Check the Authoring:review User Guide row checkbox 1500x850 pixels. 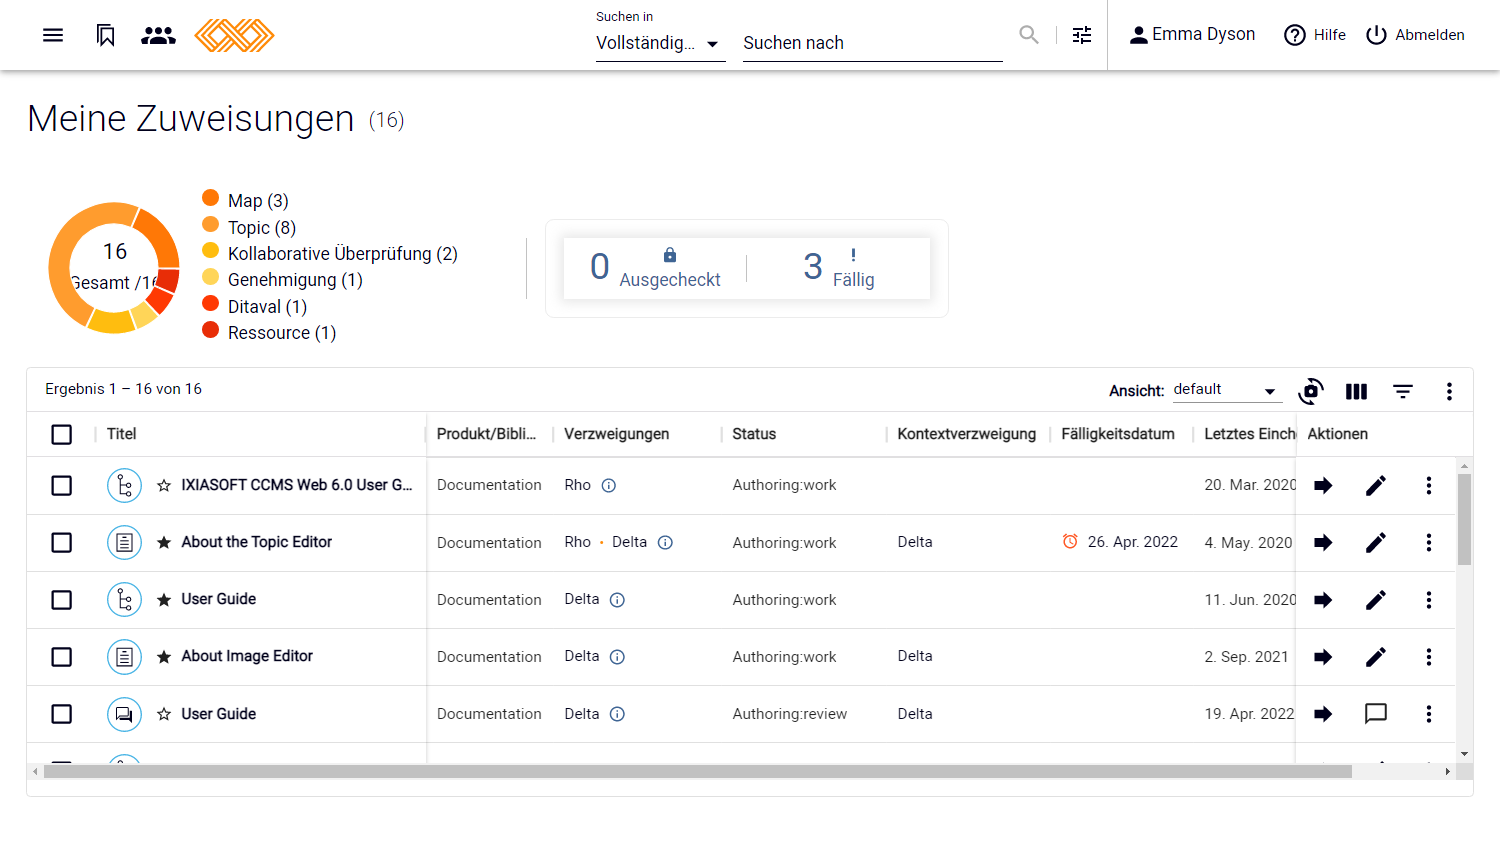62,714
